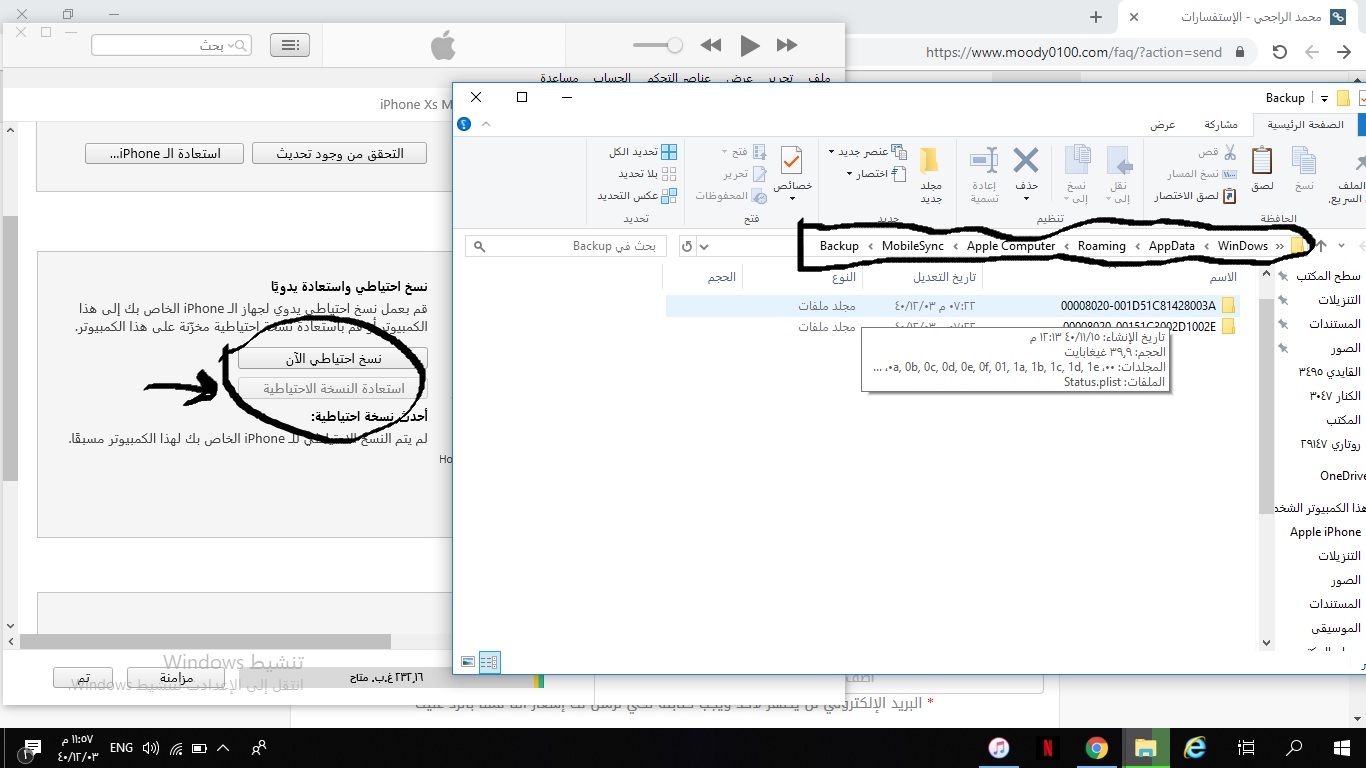Click the قص (Cut) icon in Explorer ribbon
This screenshot has height=768, width=1366.
click(x=1230, y=152)
